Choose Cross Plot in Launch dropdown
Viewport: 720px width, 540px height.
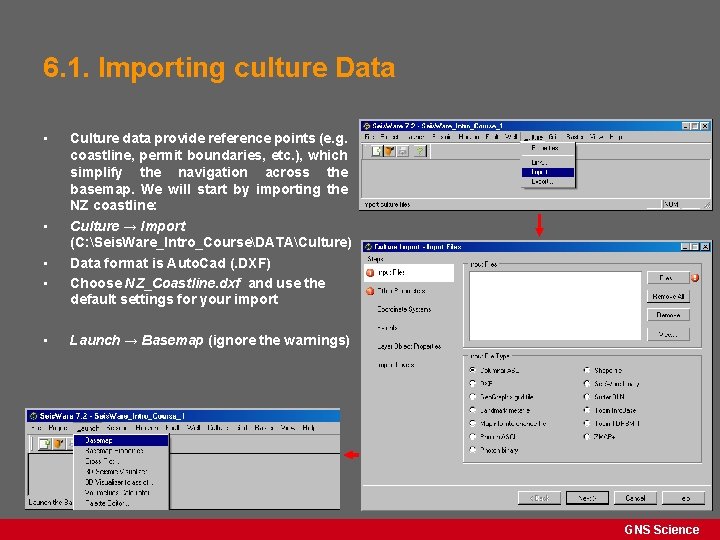point(121,461)
